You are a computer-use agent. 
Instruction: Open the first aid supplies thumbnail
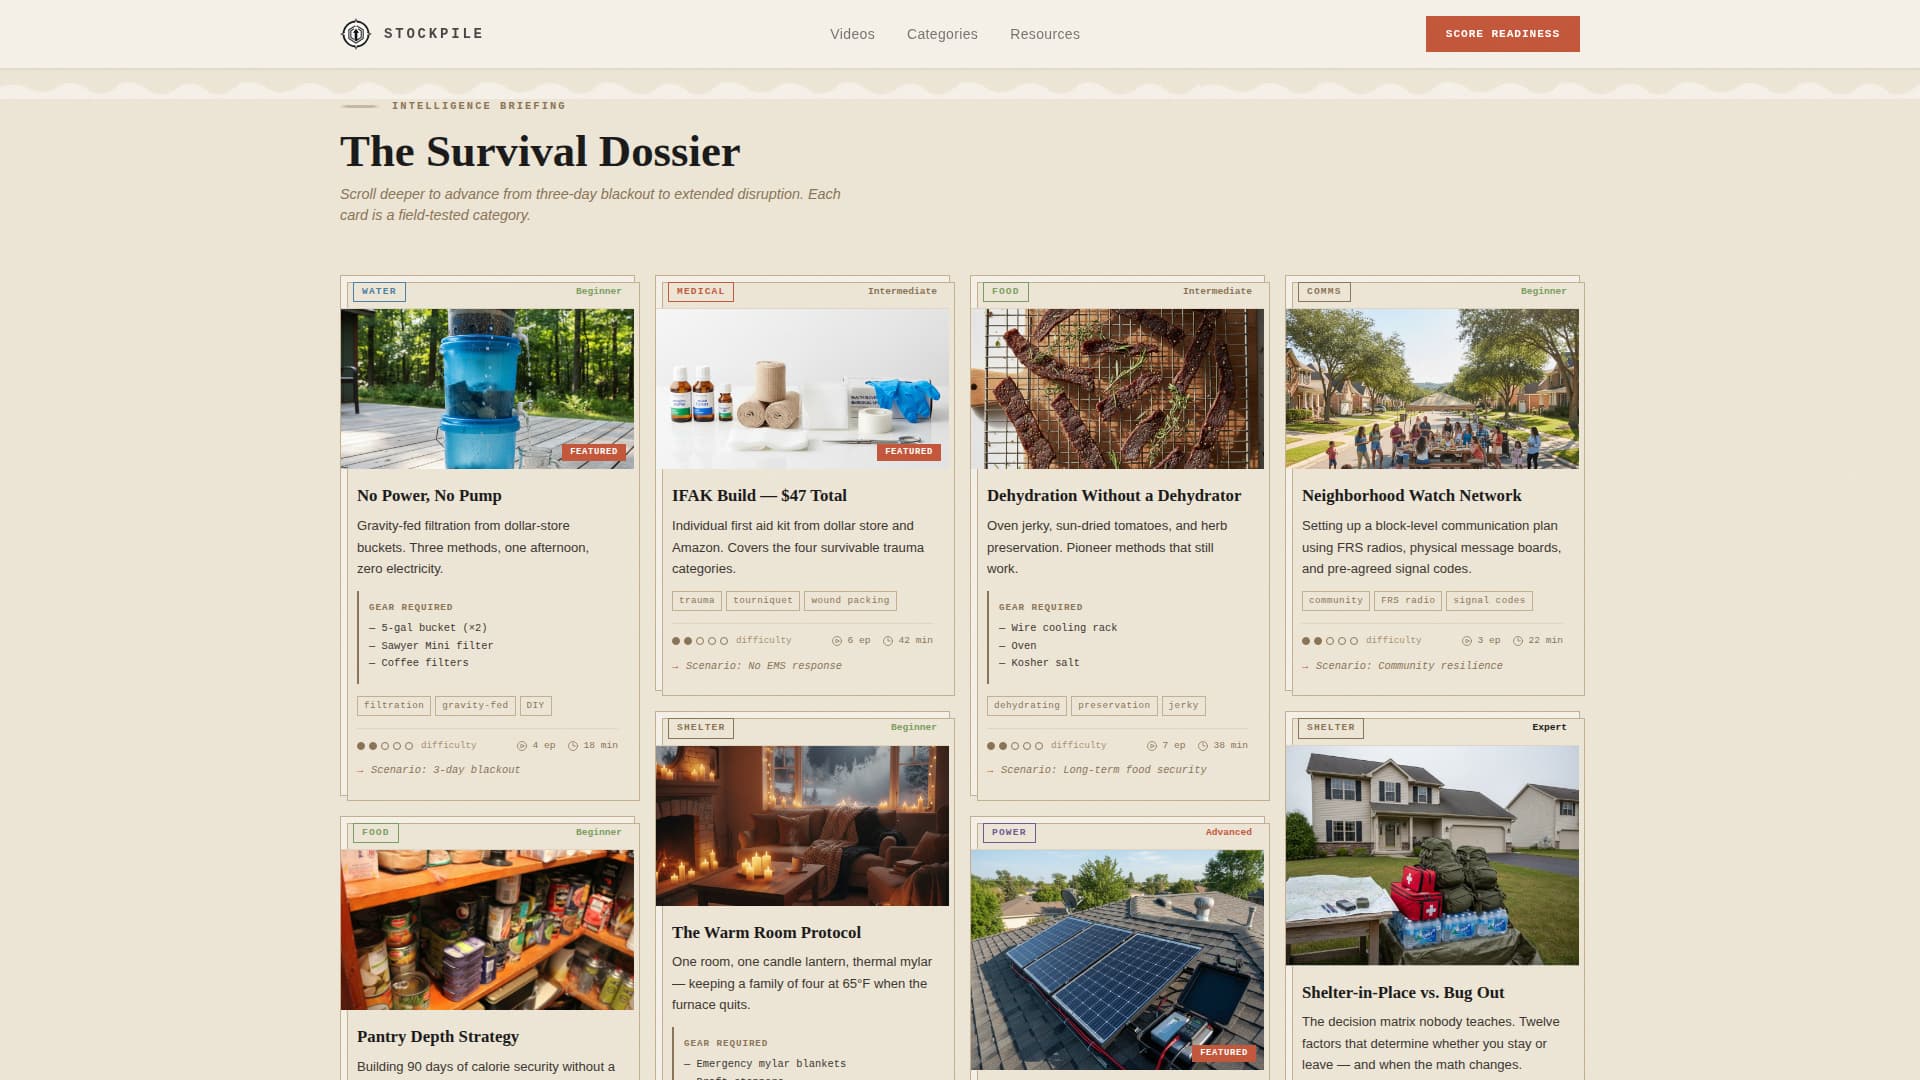pyautogui.click(x=802, y=389)
